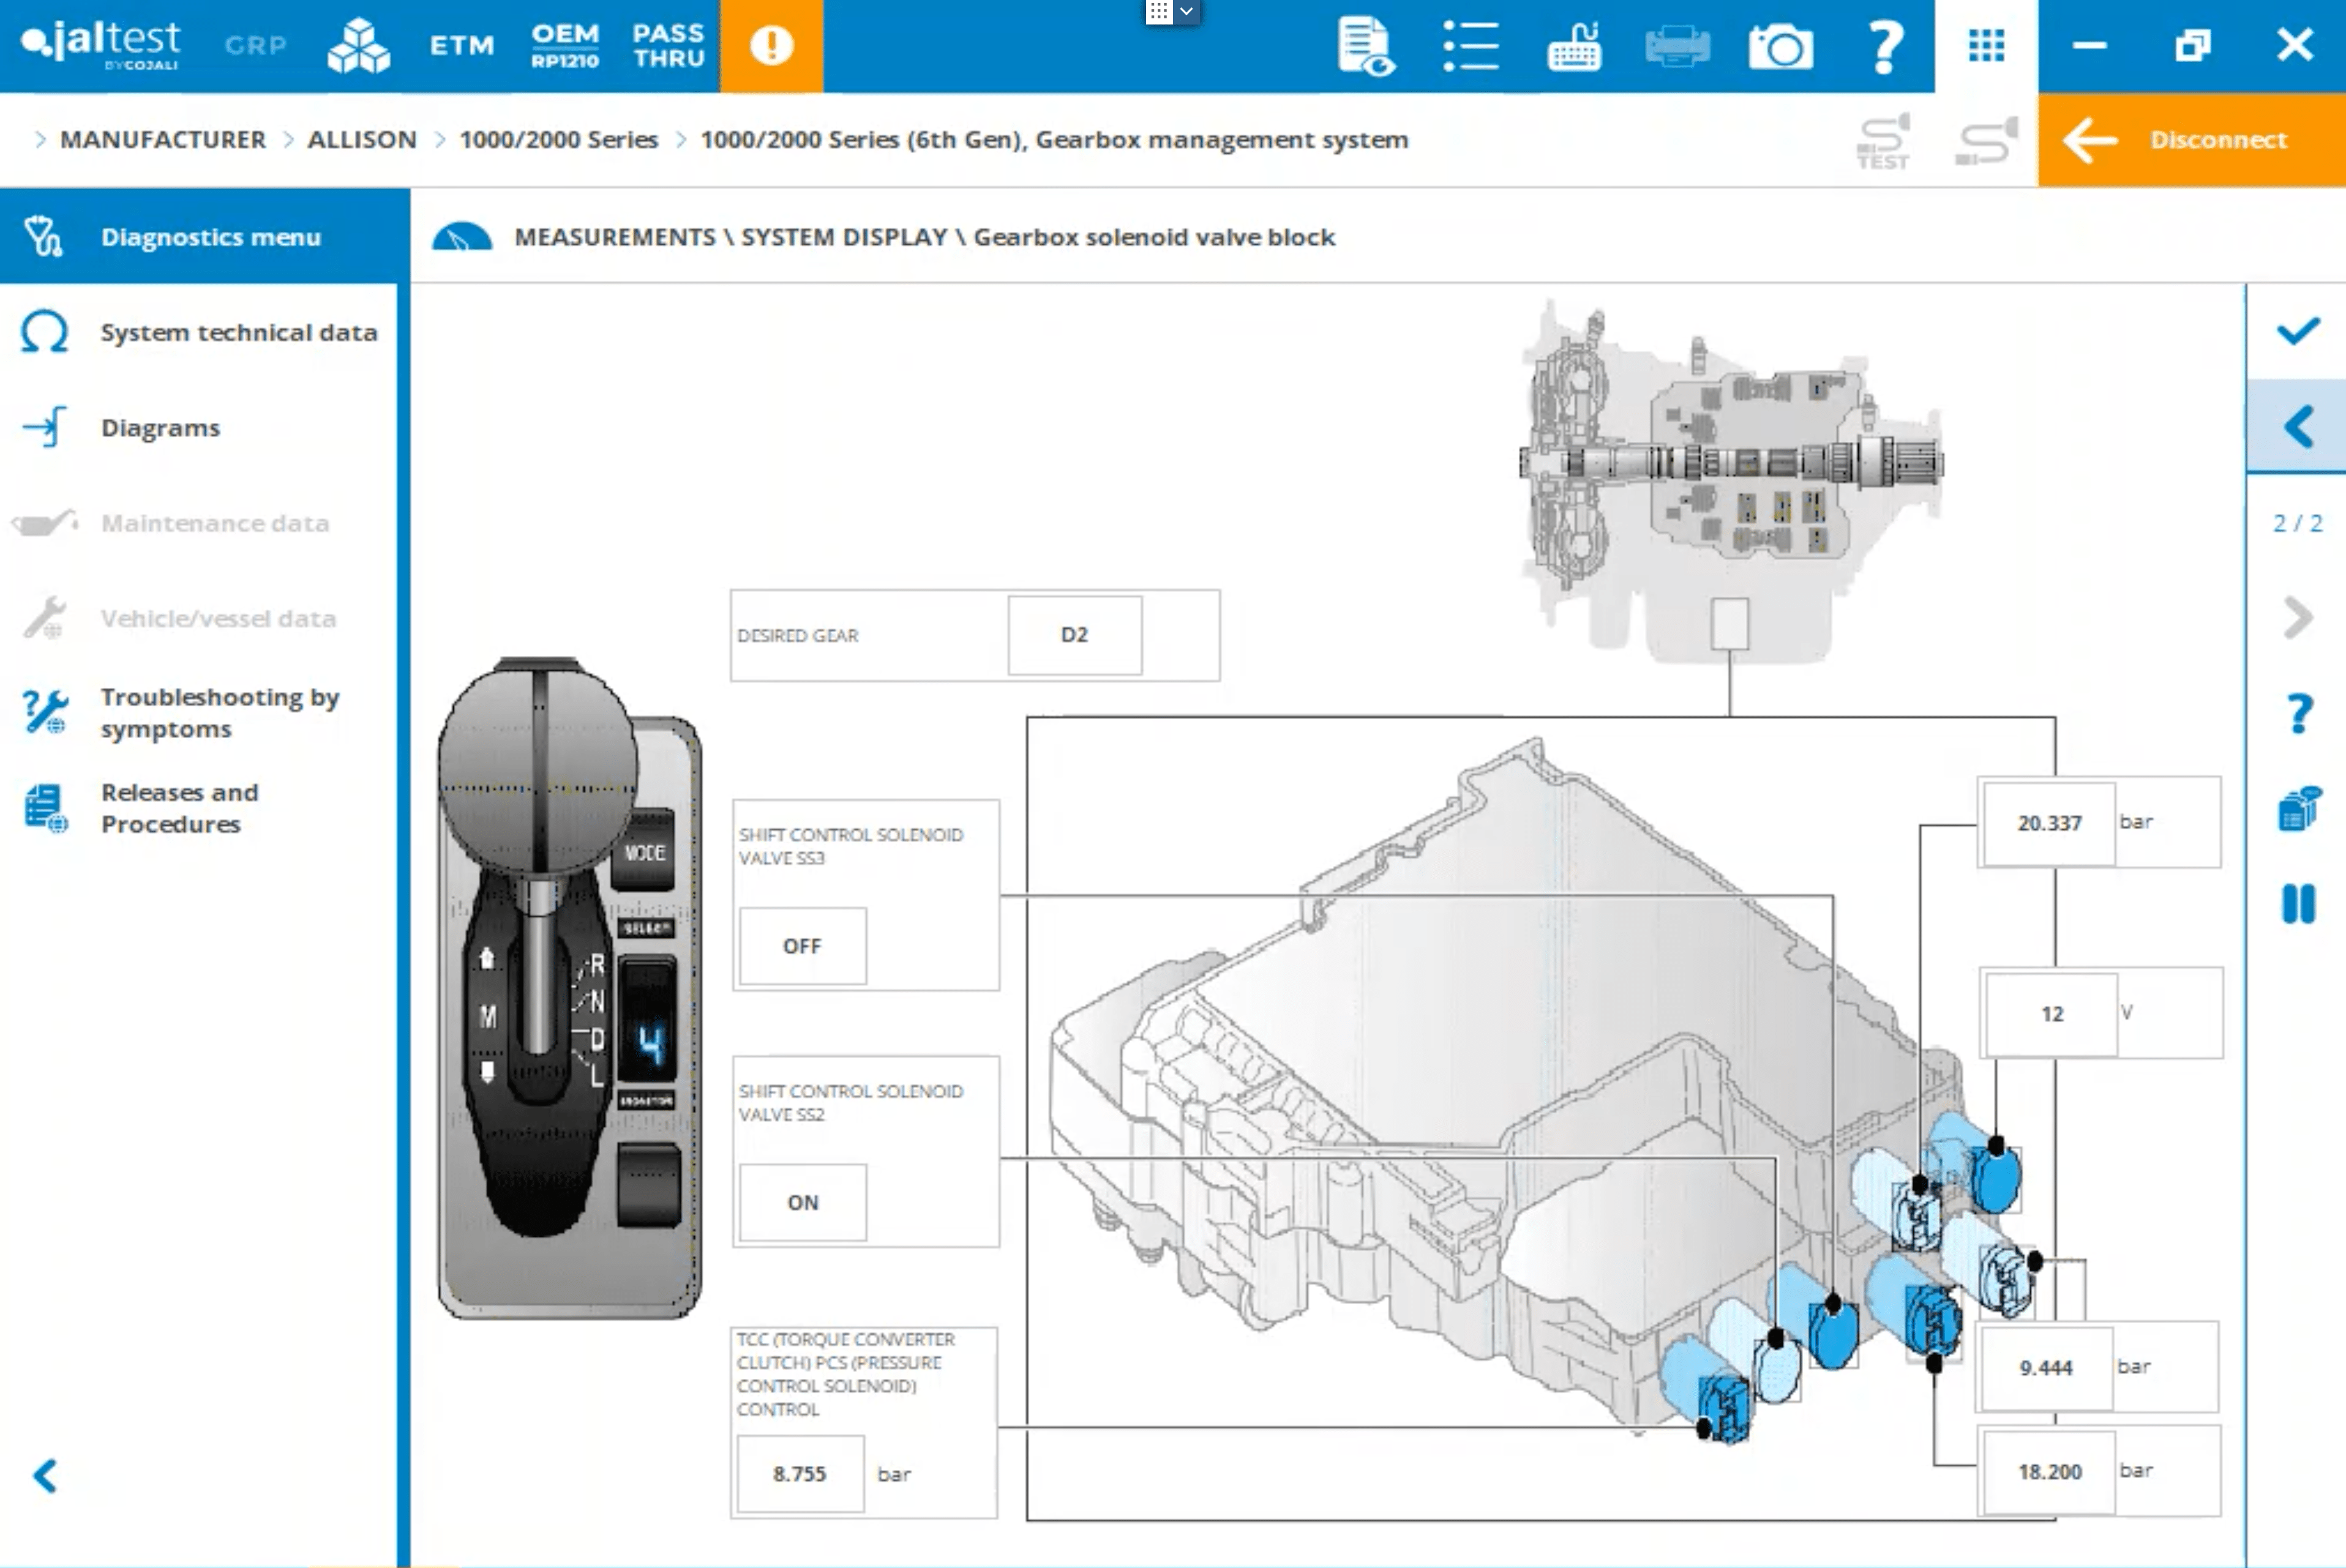This screenshot has width=2346, height=1568.
Task: Click the orange warning alert icon
Action: pyautogui.click(x=771, y=46)
